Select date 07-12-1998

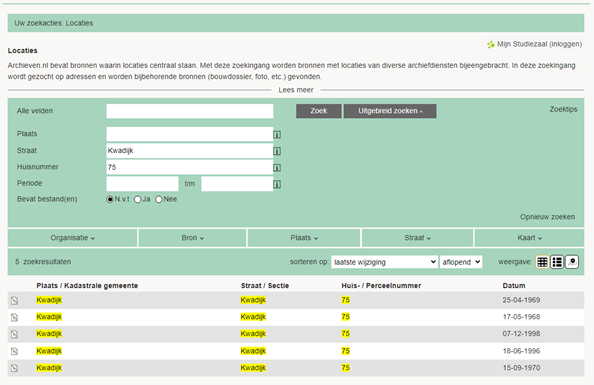click(x=521, y=334)
